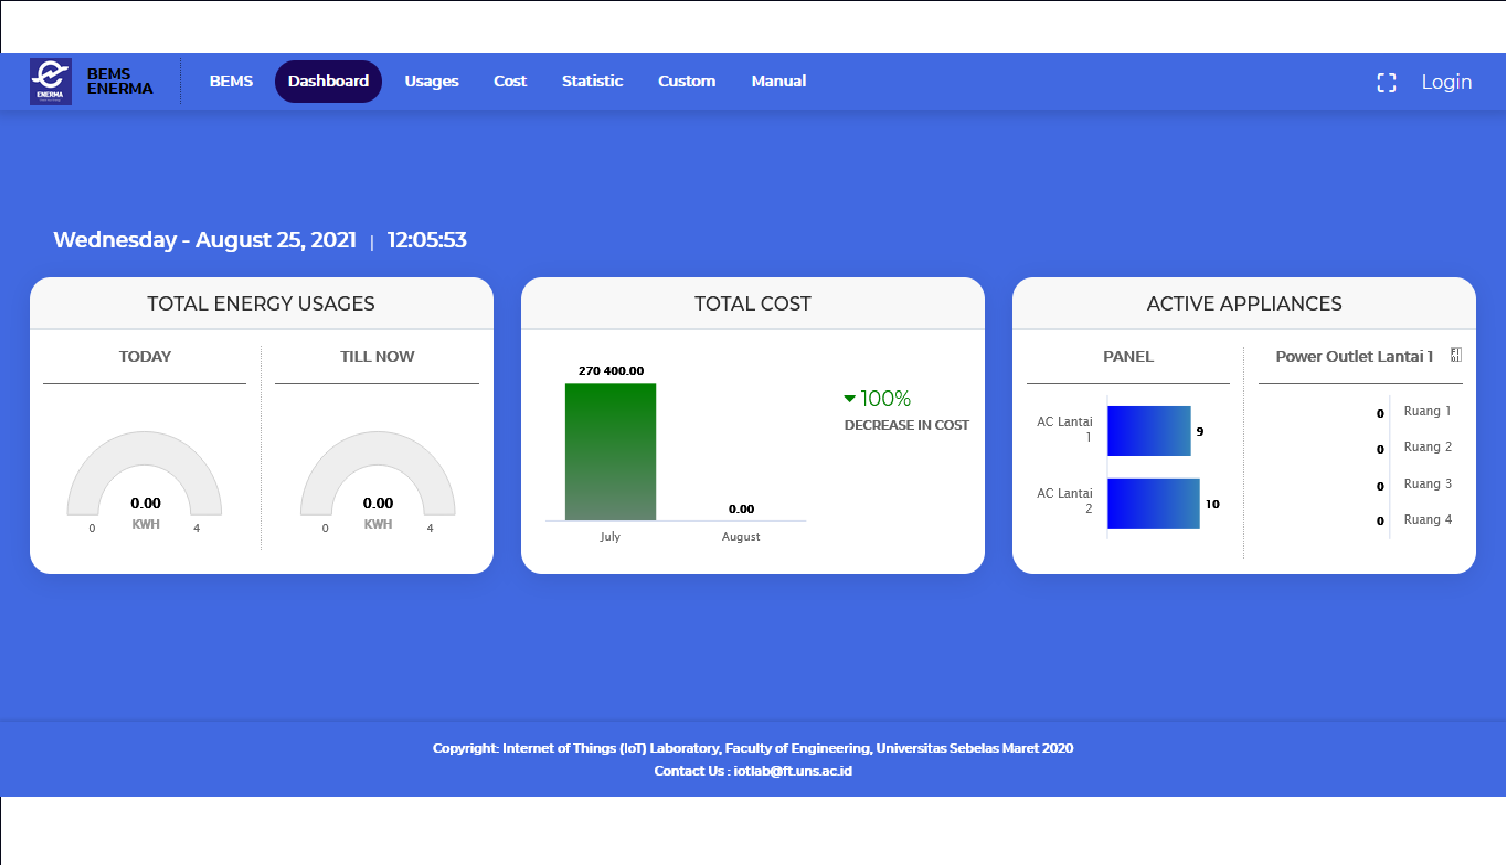Navigate to the Statistic page
Viewport: 1506px width, 865px height.
pyautogui.click(x=592, y=81)
